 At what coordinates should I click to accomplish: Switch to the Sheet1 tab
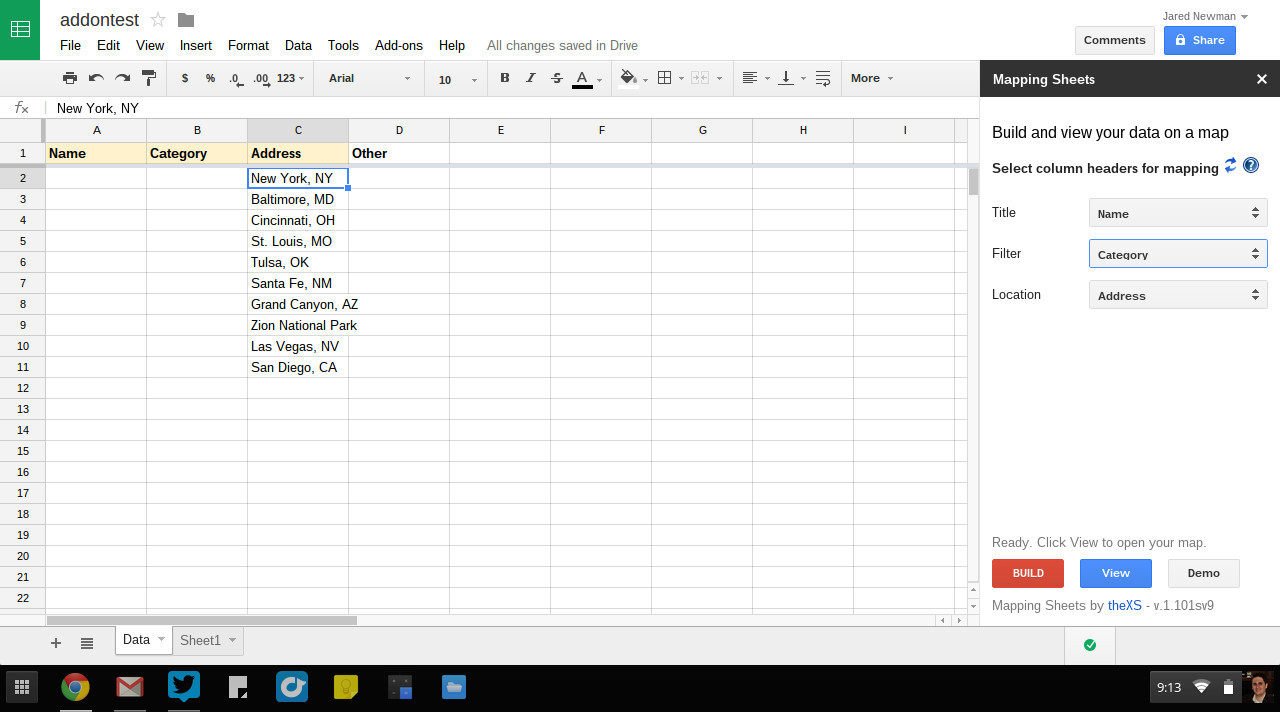click(x=200, y=640)
